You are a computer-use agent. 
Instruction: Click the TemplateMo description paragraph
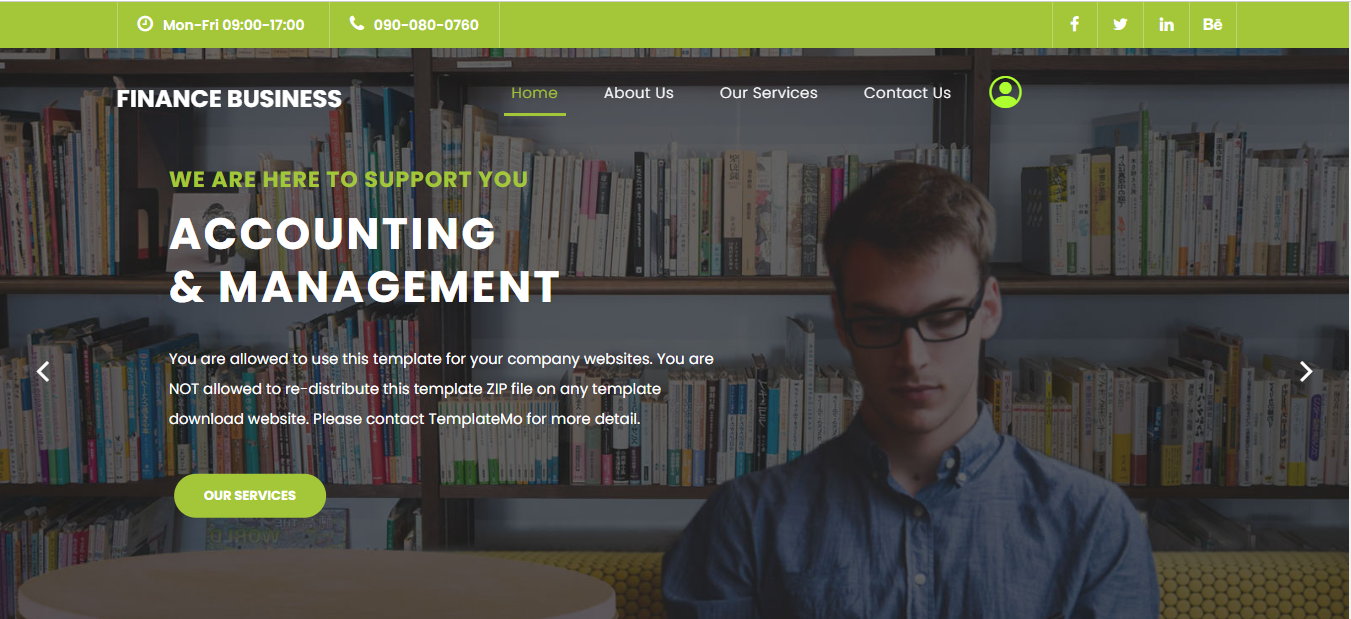pos(441,389)
